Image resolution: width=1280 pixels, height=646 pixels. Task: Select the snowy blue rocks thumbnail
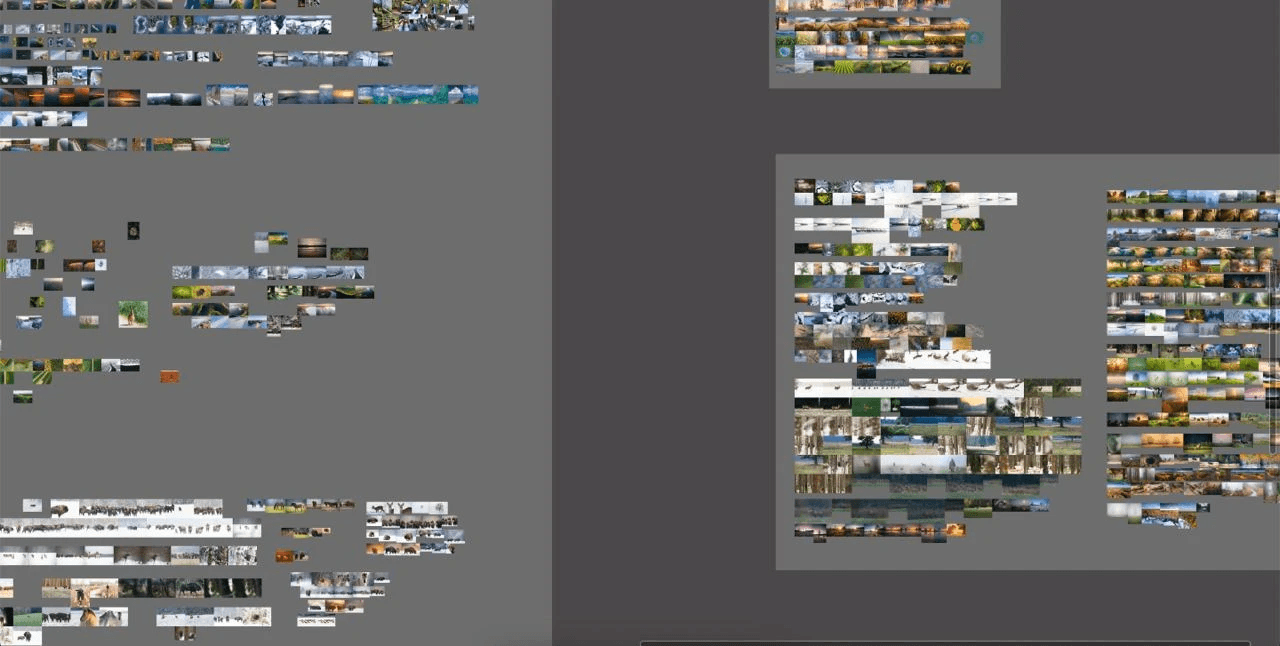point(29,323)
